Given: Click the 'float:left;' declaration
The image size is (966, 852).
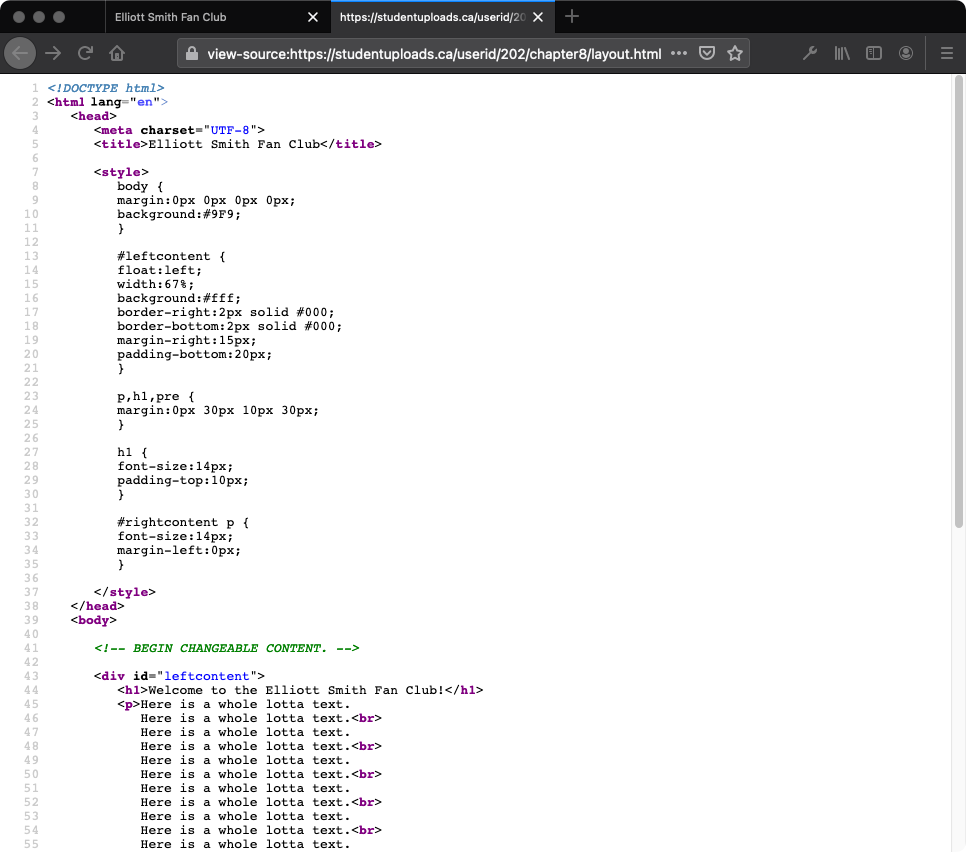Looking at the screenshot, I should (160, 270).
